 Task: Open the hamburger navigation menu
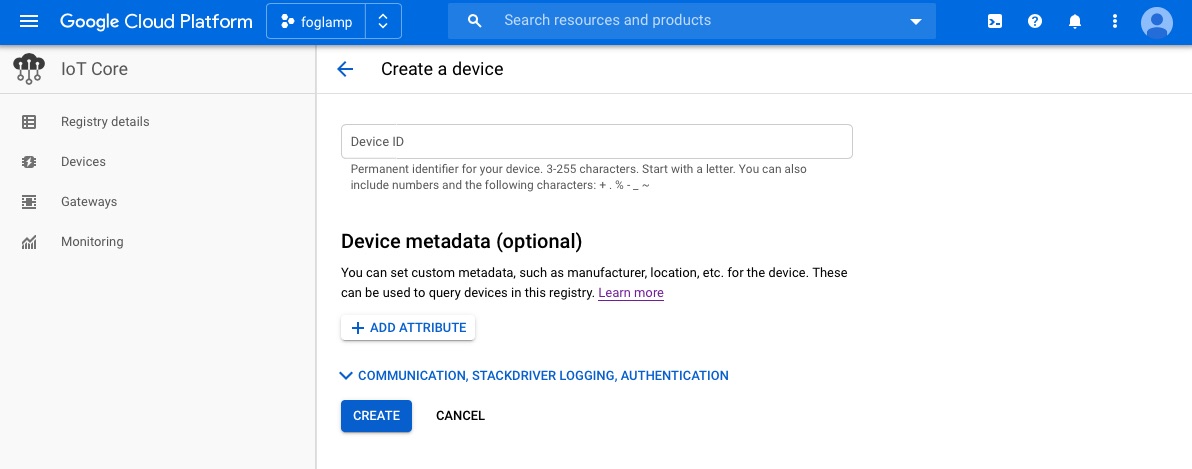29,21
